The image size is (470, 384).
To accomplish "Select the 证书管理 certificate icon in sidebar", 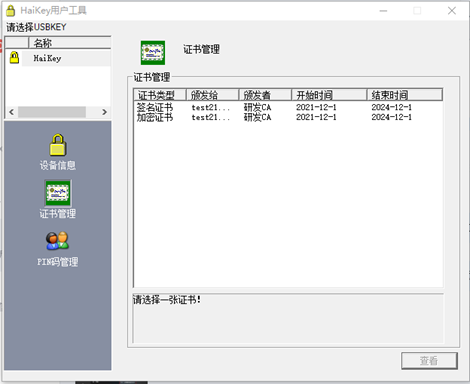I will 58,193.
